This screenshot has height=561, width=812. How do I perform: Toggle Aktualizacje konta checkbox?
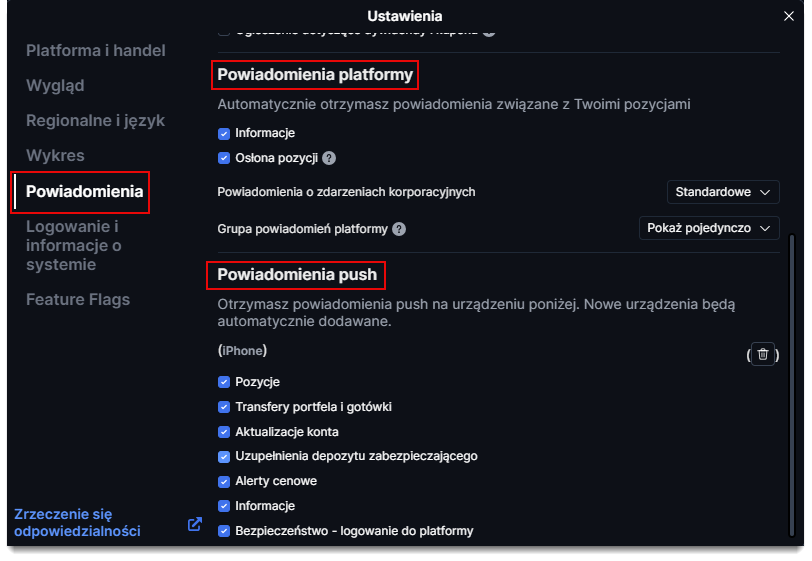pyautogui.click(x=224, y=432)
